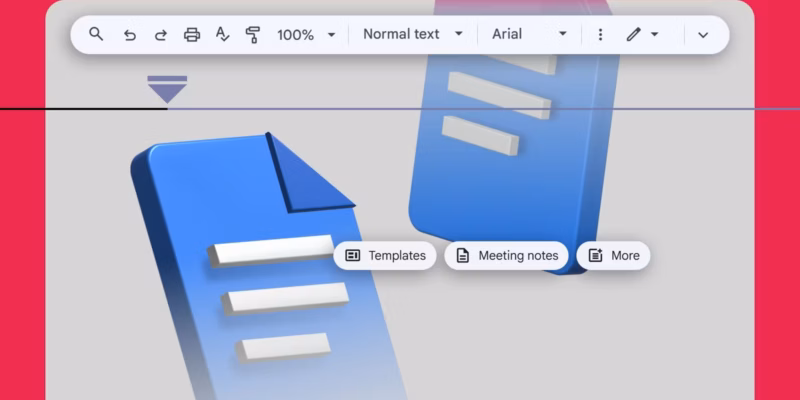Click the 100% zoom level value
This screenshot has height=400, width=800.
click(x=295, y=35)
